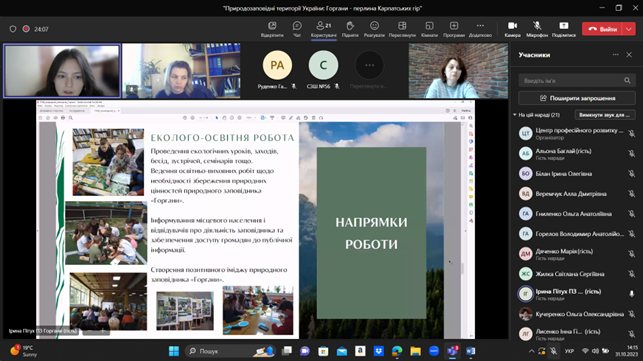The image size is (643, 361).
Task: Open Microsoft Store from the taskbar
Action: pos(323,351)
